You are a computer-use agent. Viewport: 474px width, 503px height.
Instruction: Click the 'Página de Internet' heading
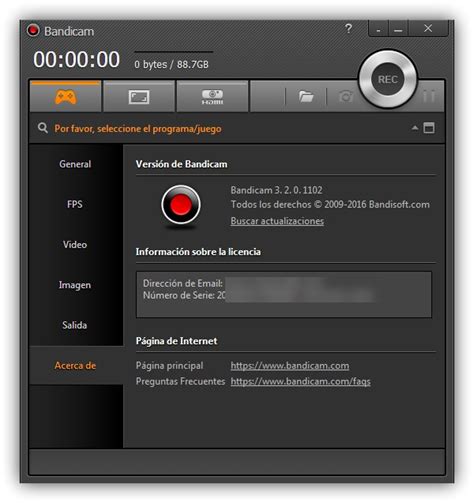tap(176, 341)
